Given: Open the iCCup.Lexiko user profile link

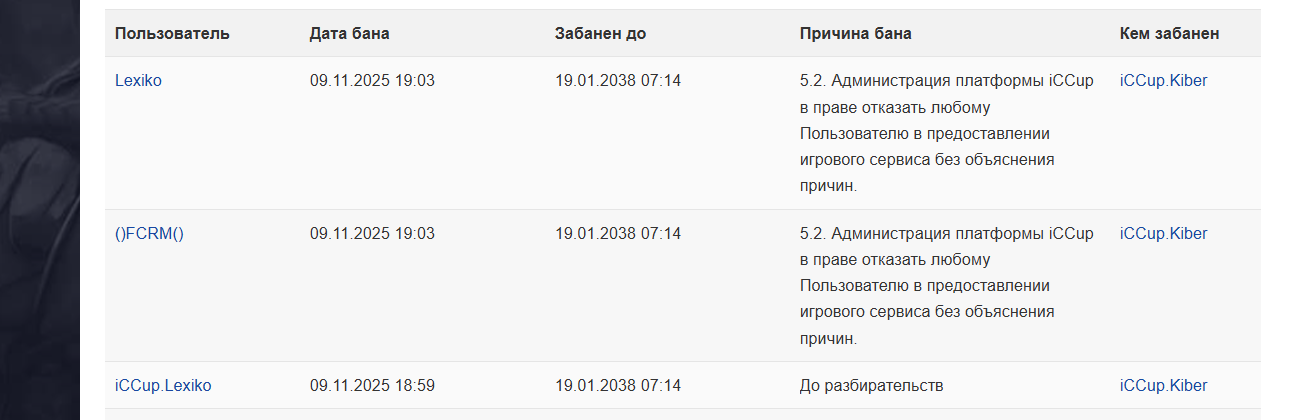Looking at the screenshot, I should (163, 386).
